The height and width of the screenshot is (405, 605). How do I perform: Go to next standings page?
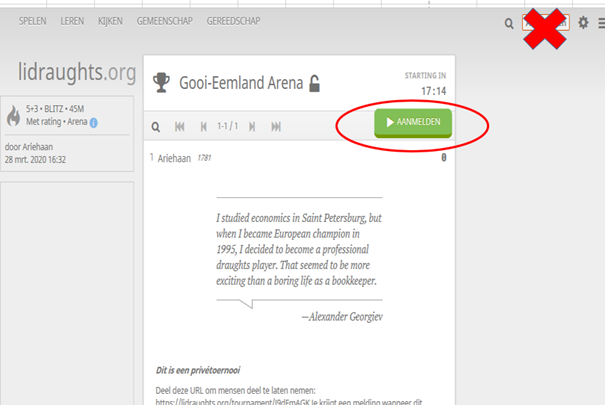[x=252, y=127]
